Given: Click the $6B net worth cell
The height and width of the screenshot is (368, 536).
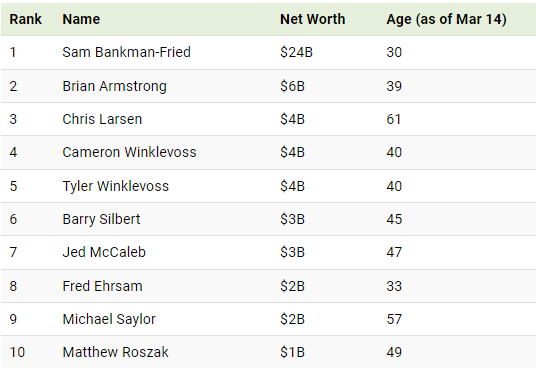Looking at the screenshot, I should coord(292,86).
